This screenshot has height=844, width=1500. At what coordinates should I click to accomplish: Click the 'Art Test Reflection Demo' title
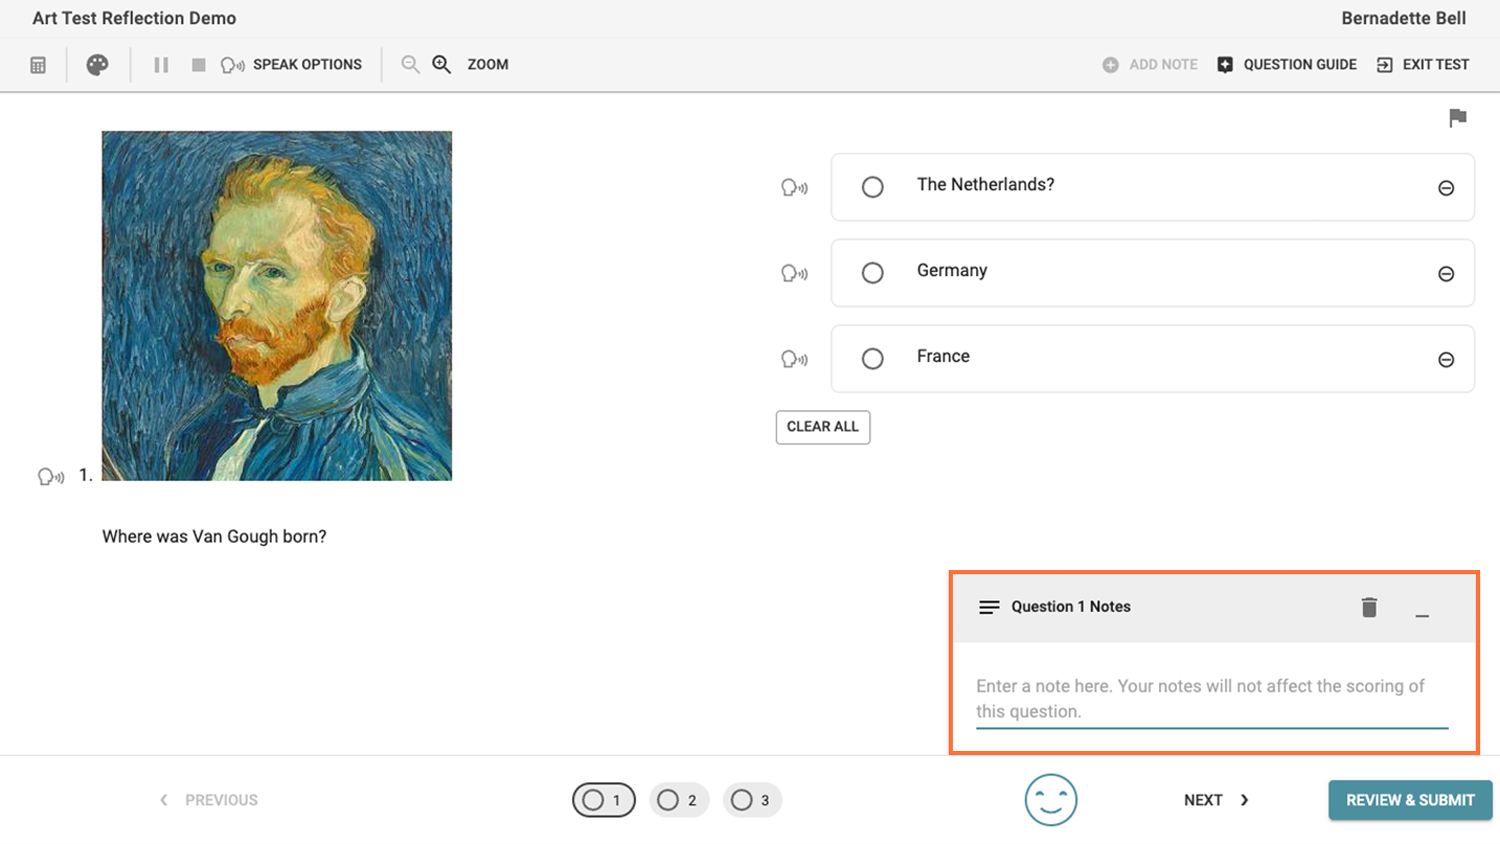point(134,19)
